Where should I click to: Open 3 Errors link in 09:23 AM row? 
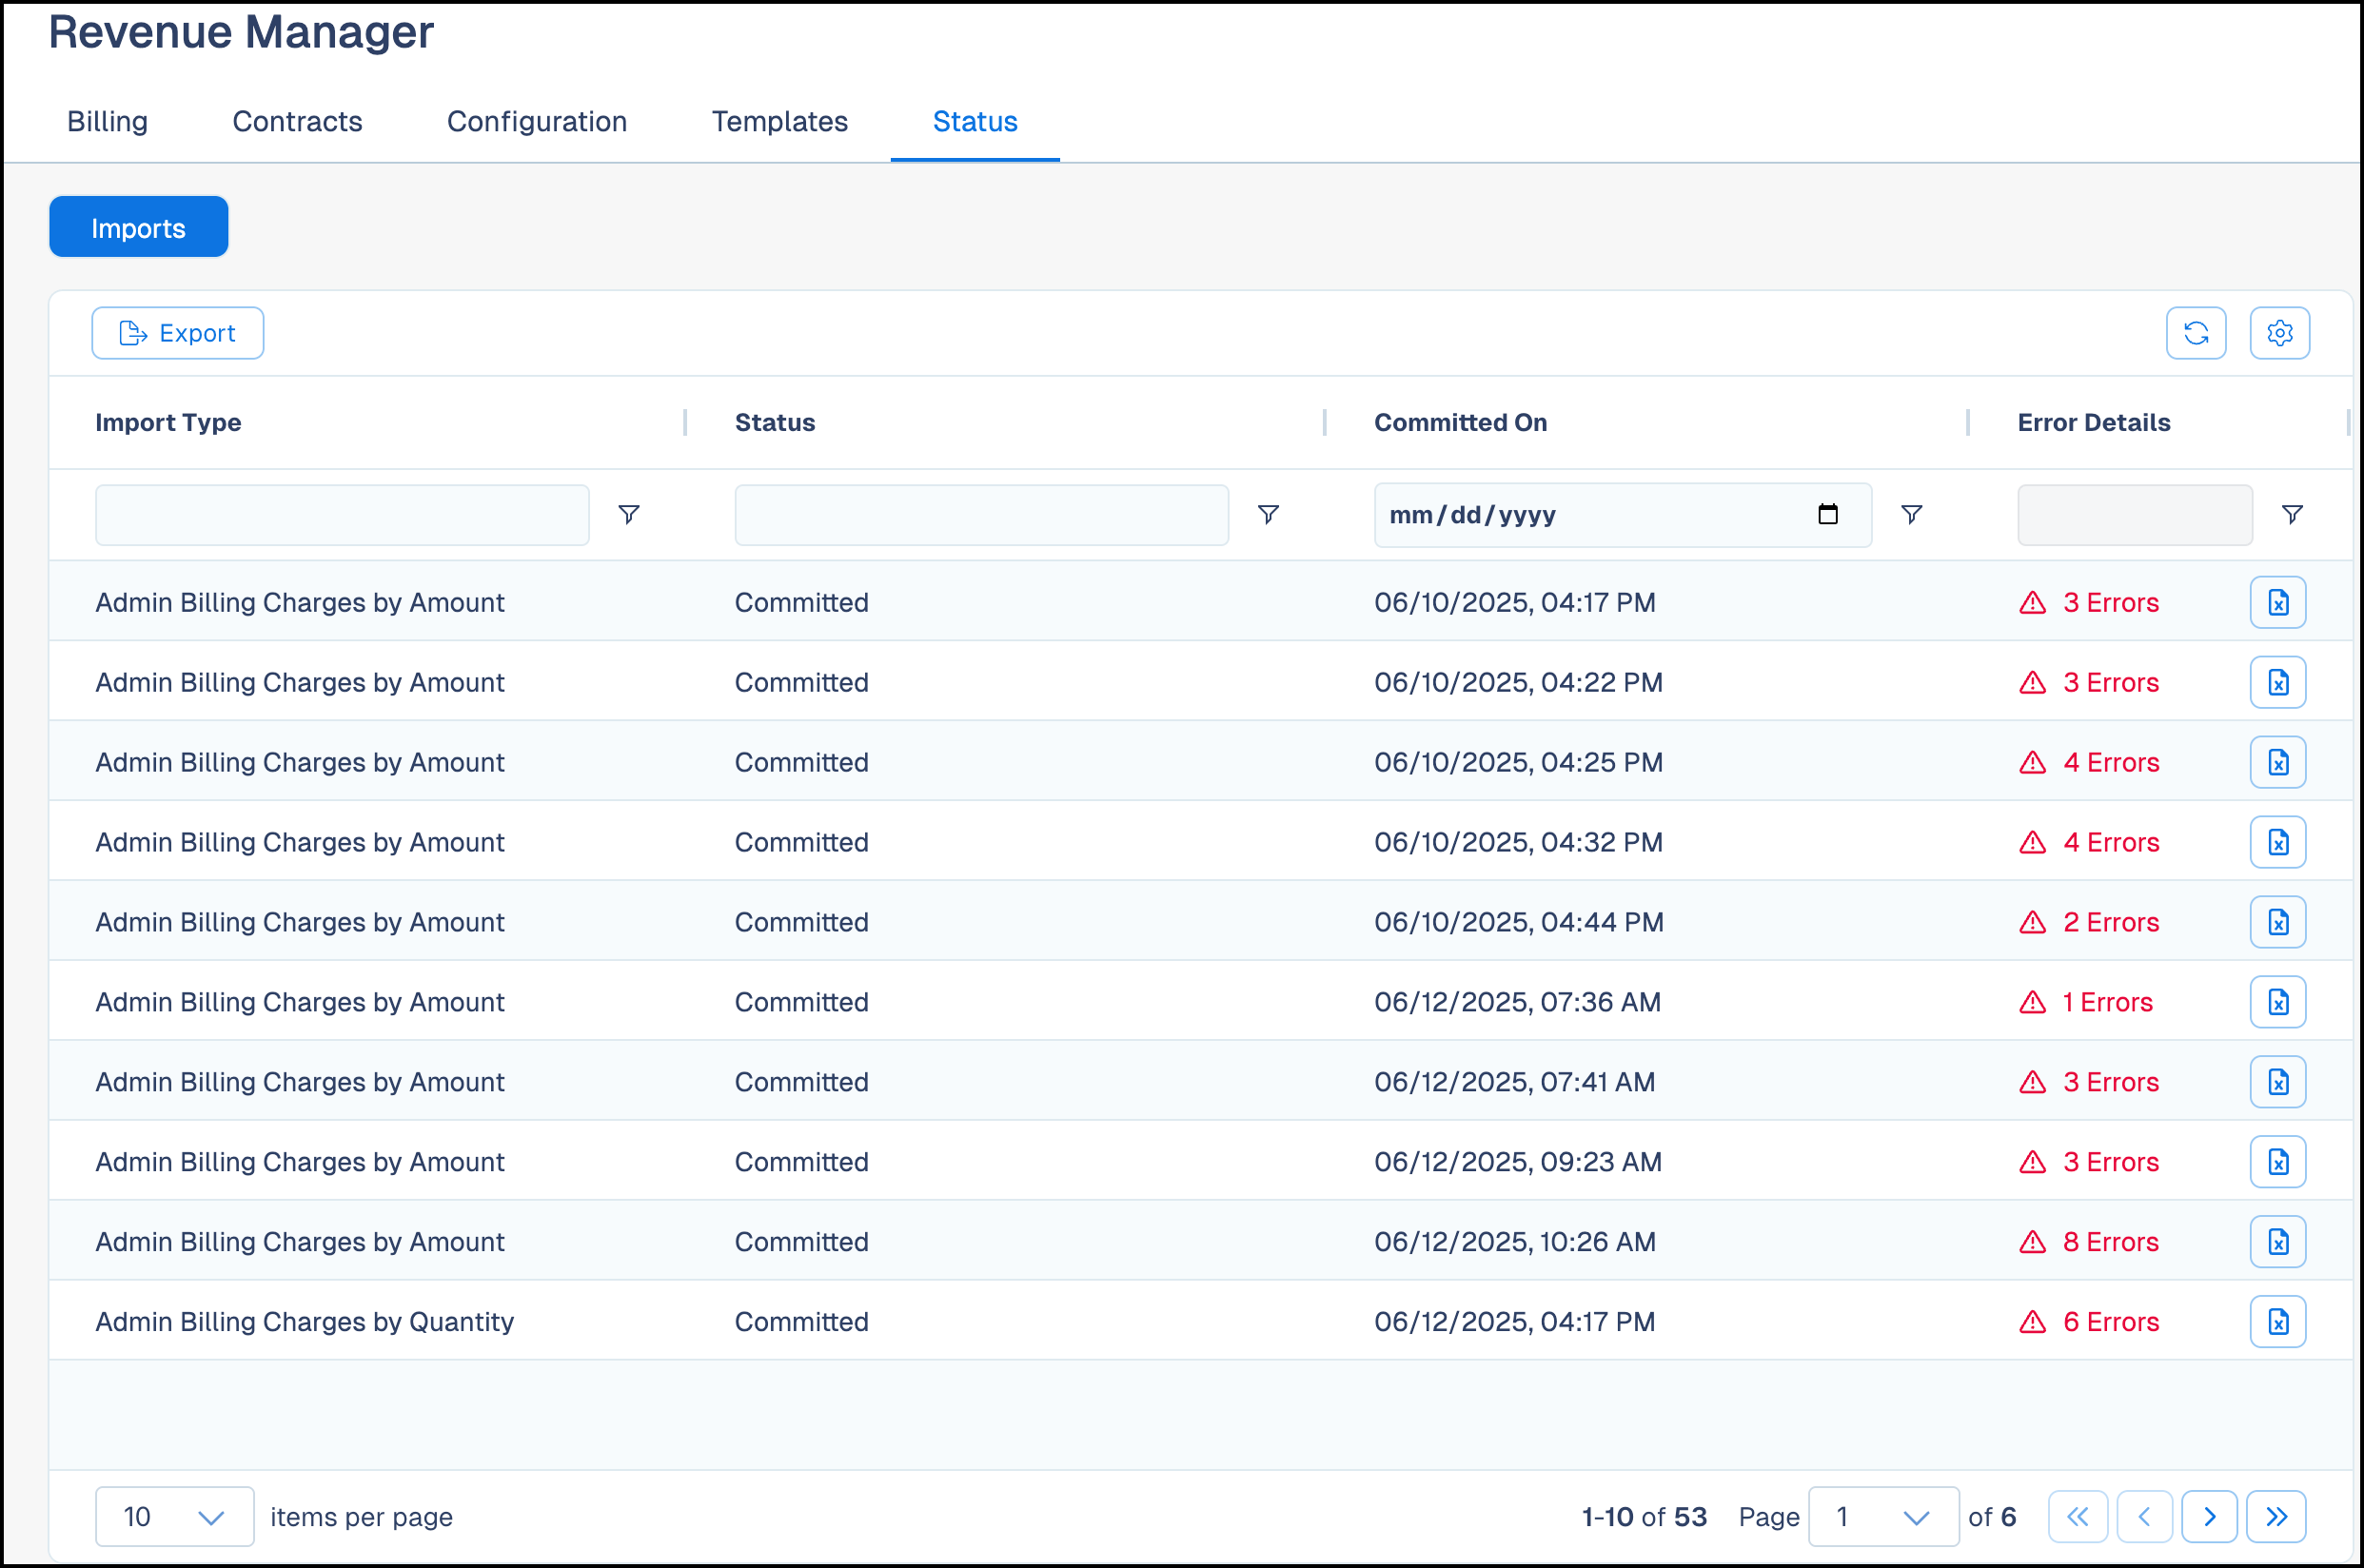2111,1162
